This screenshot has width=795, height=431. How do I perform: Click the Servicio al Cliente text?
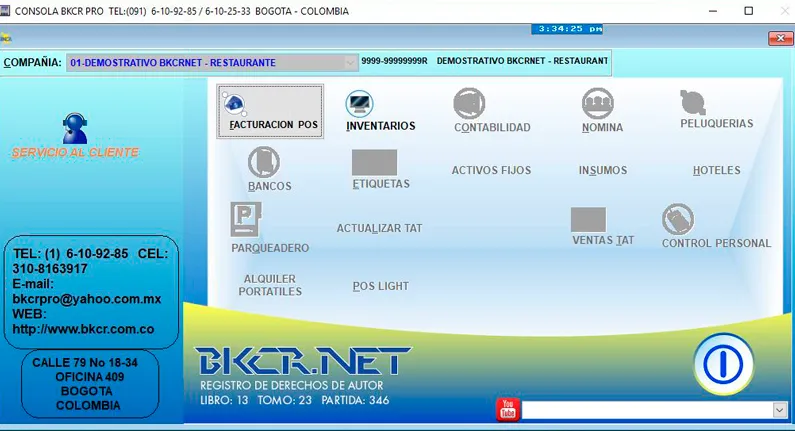click(x=75, y=152)
